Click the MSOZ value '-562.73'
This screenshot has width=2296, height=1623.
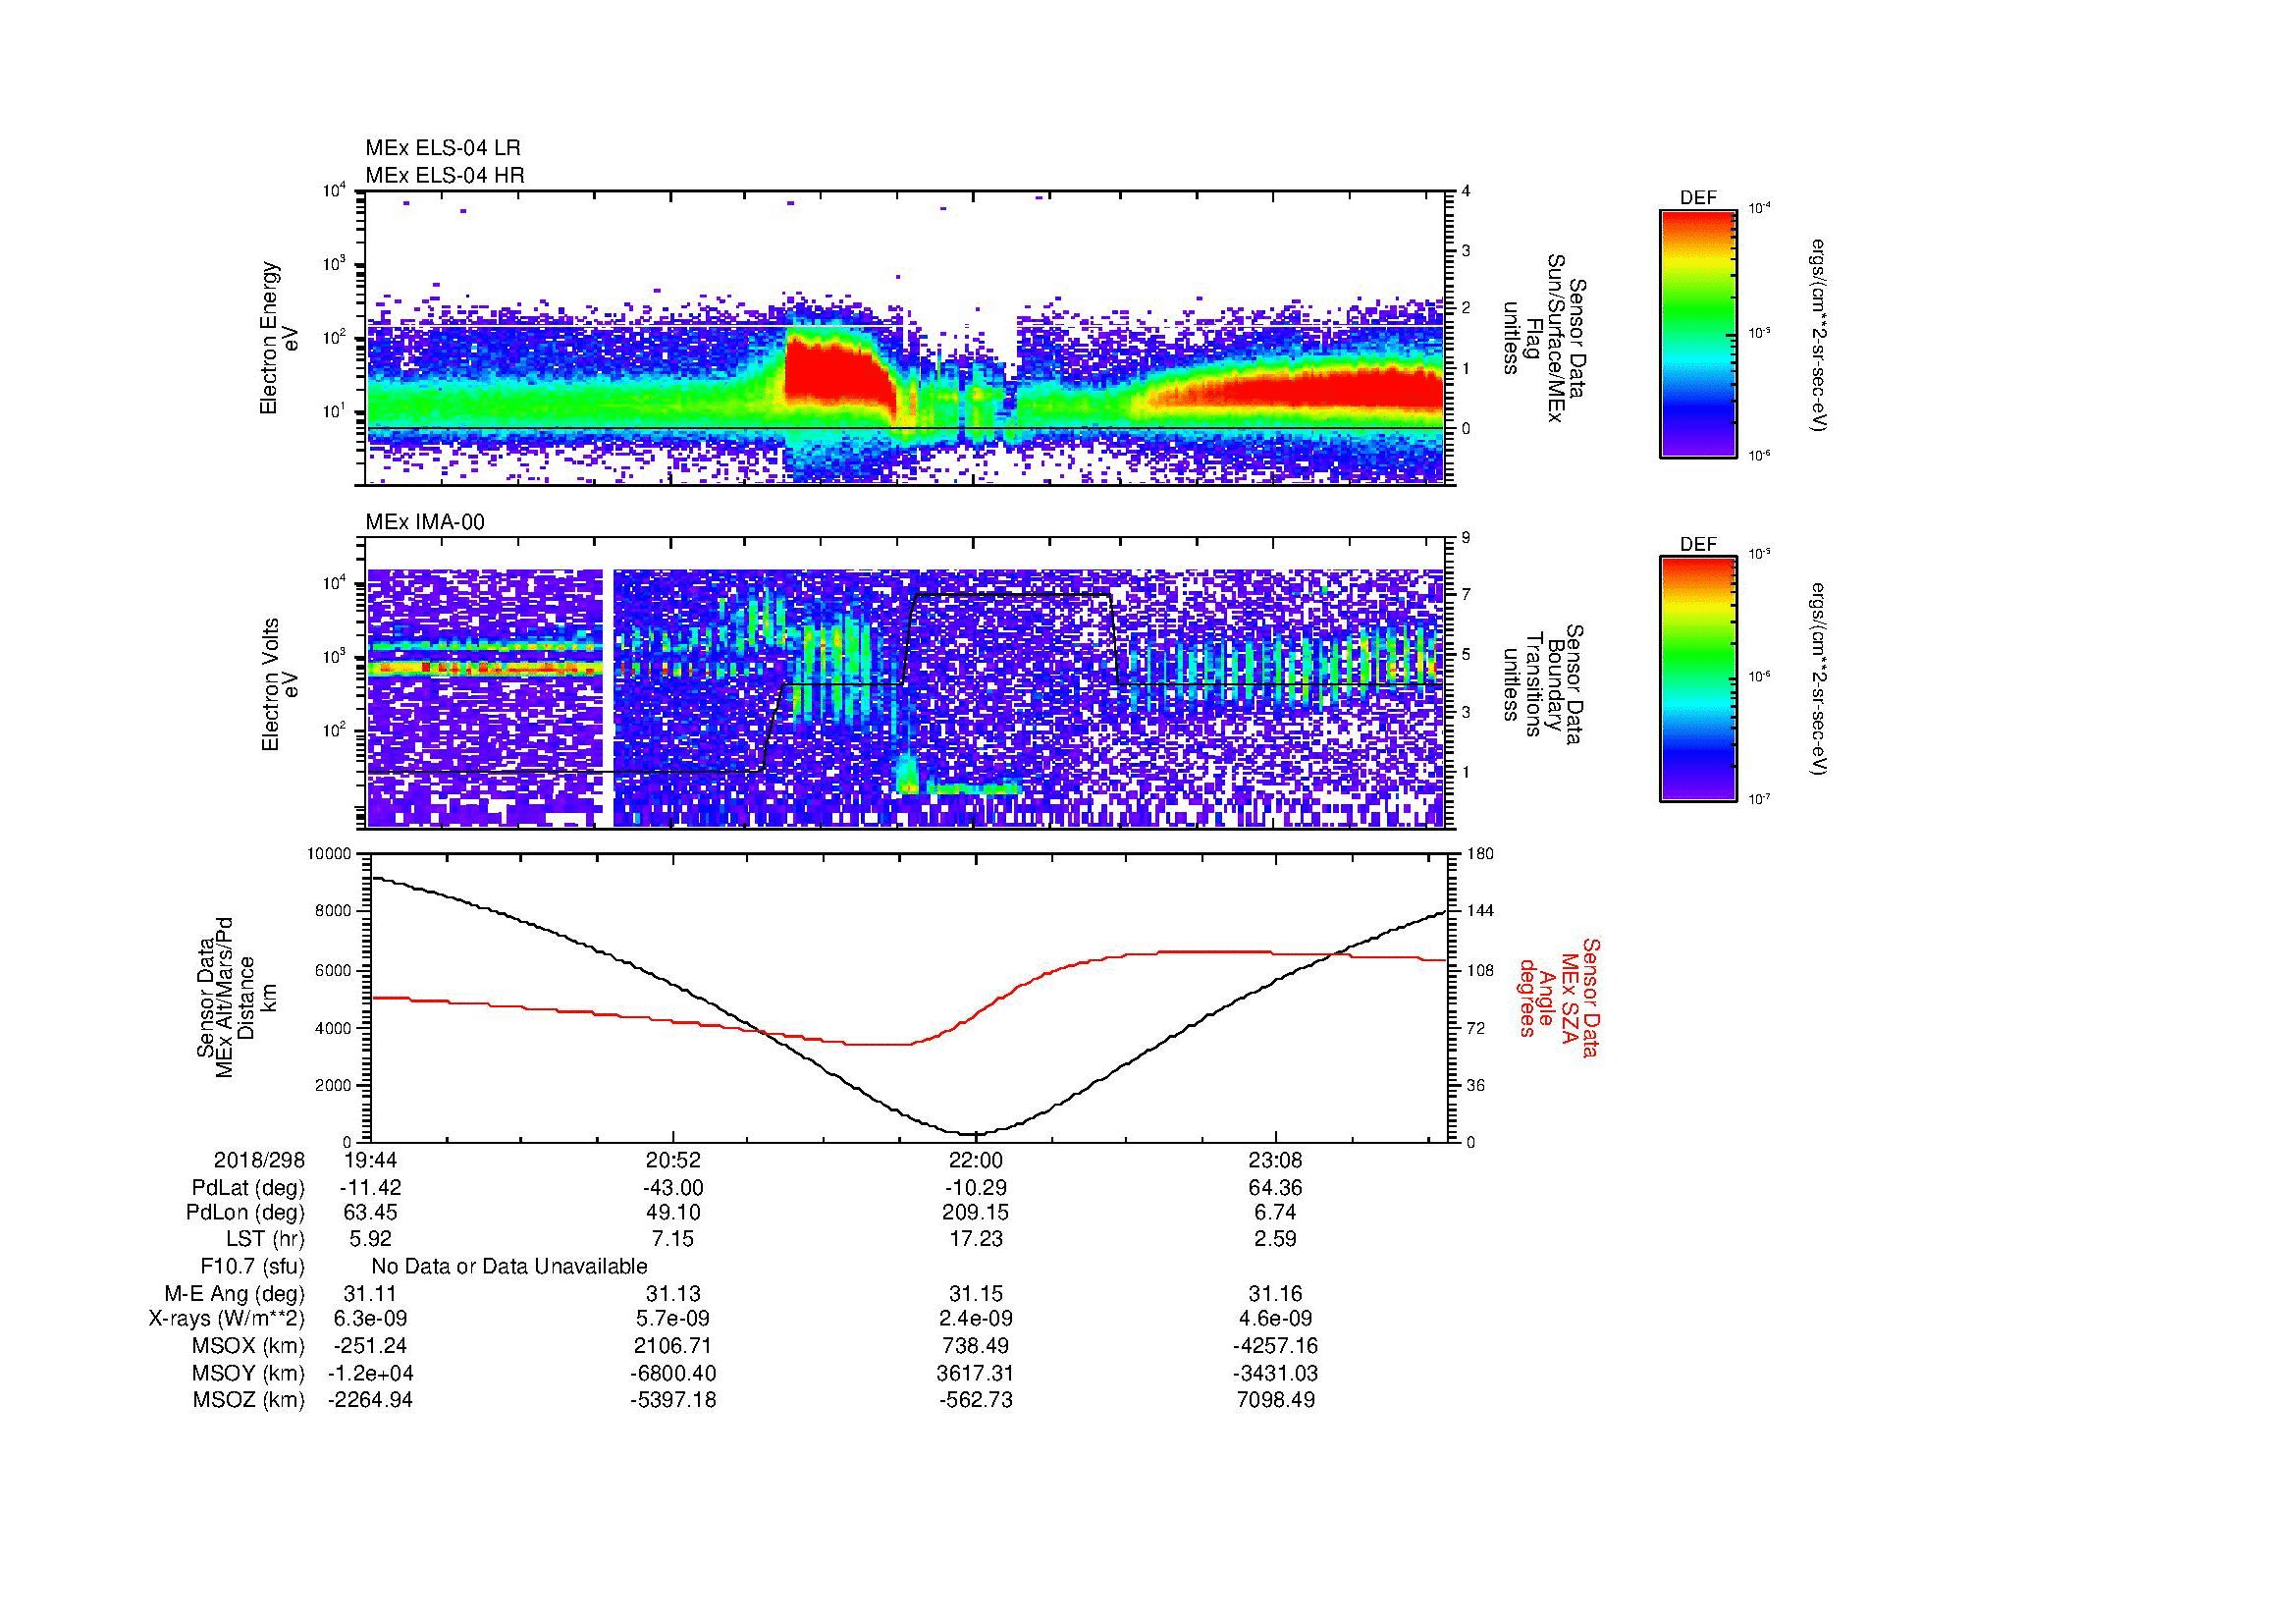pos(975,1400)
